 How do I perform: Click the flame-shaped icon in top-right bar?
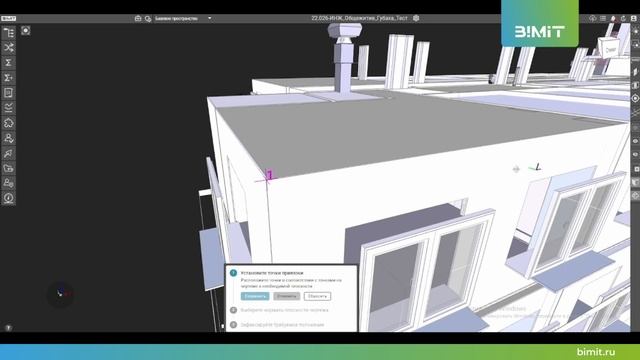613,18
